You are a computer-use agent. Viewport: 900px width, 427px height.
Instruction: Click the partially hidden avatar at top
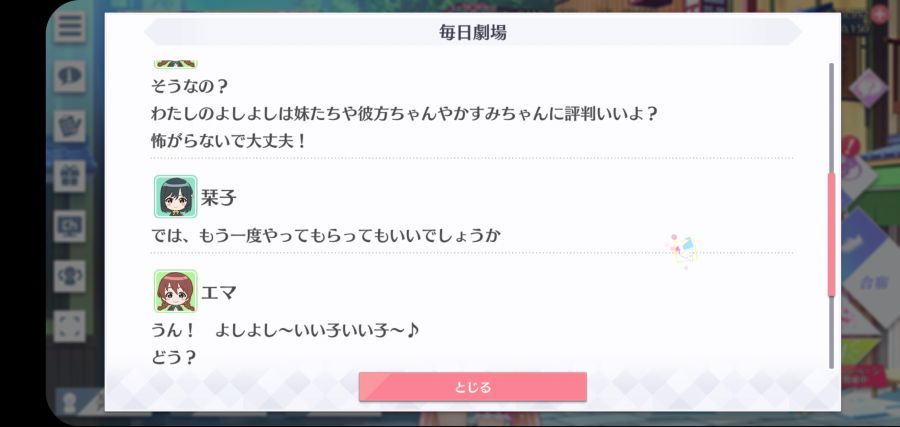tap(175, 64)
